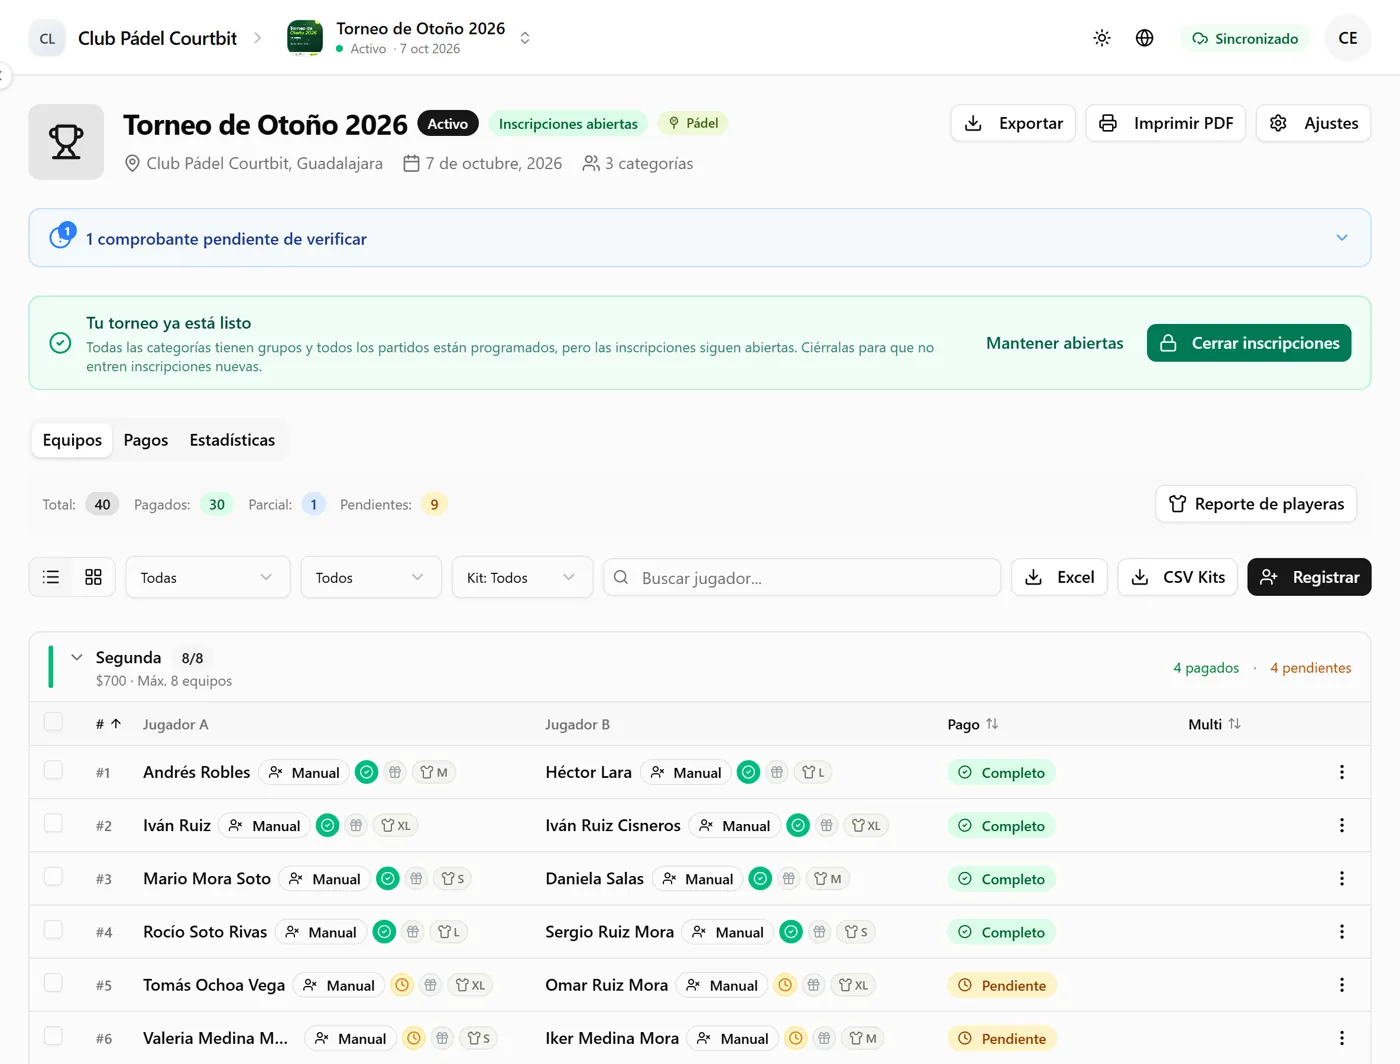
Task: Click Tomás Ochoa Vega's pending clock icon
Action: 402,985
